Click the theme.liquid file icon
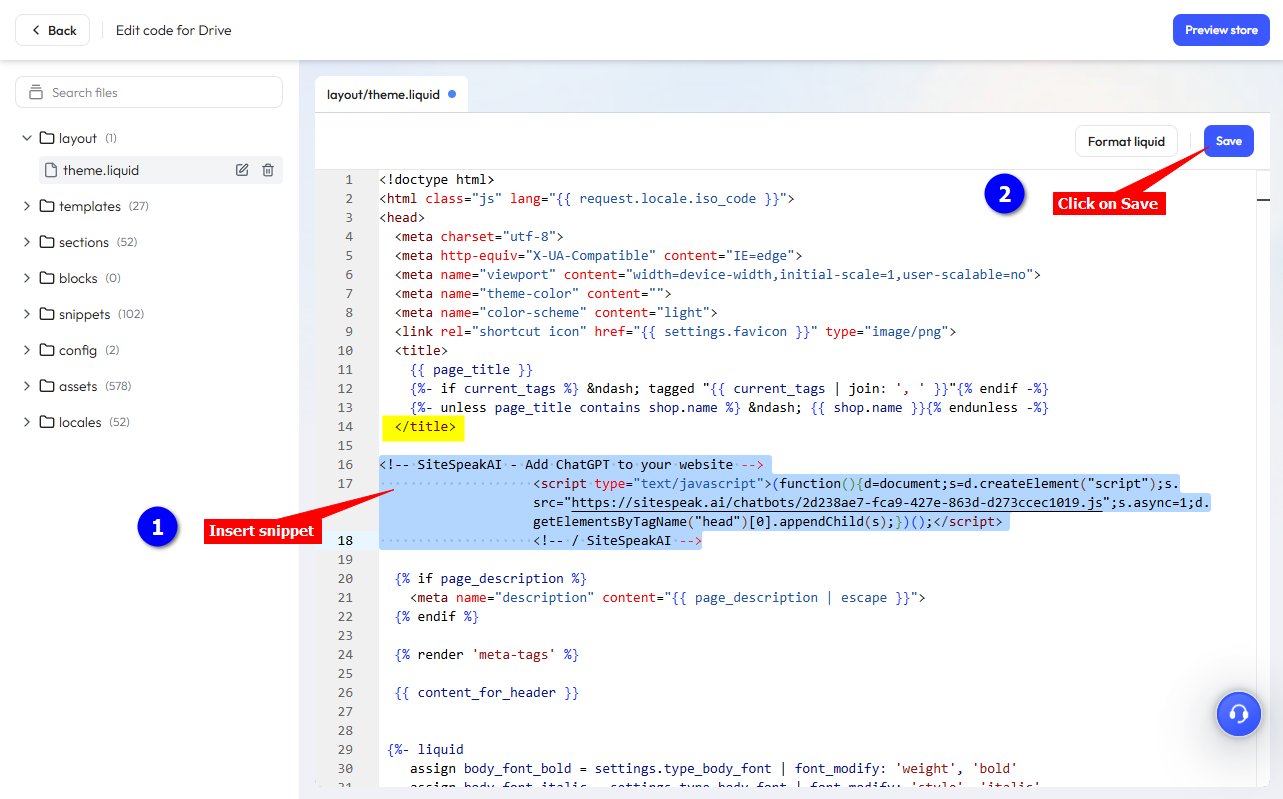Image resolution: width=1283 pixels, height=799 pixels. tap(51, 170)
